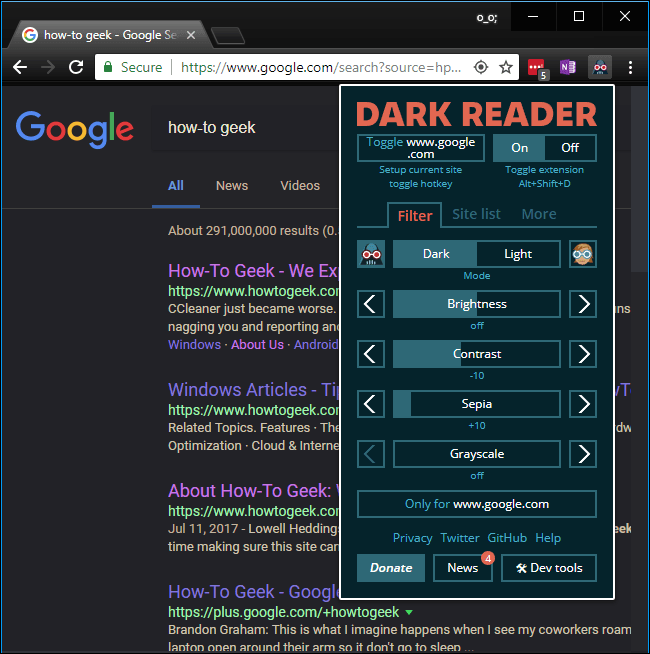This screenshot has width=650, height=654.
Task: Open the Site list tab
Action: (x=476, y=214)
